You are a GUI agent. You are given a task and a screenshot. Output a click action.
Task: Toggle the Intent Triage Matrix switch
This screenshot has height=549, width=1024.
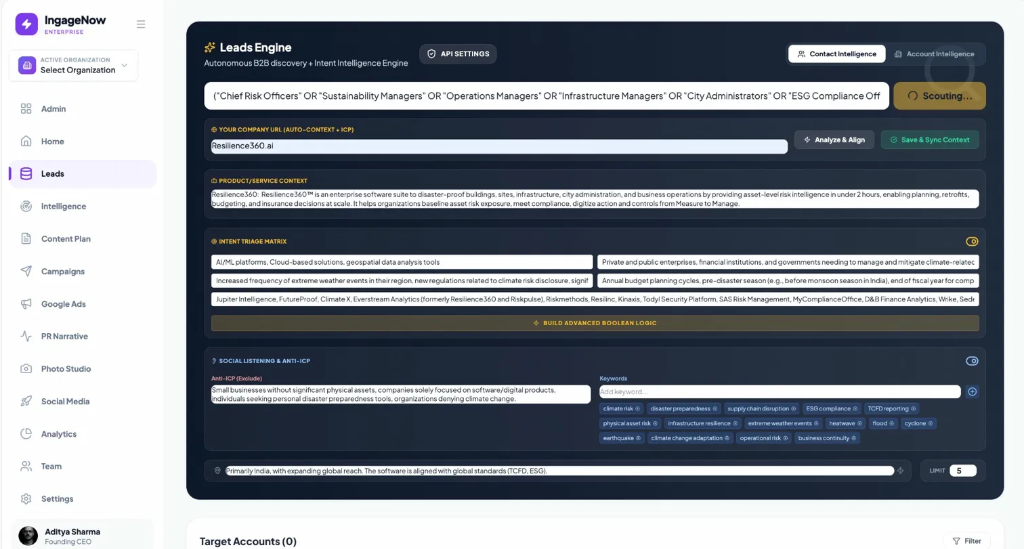972,242
